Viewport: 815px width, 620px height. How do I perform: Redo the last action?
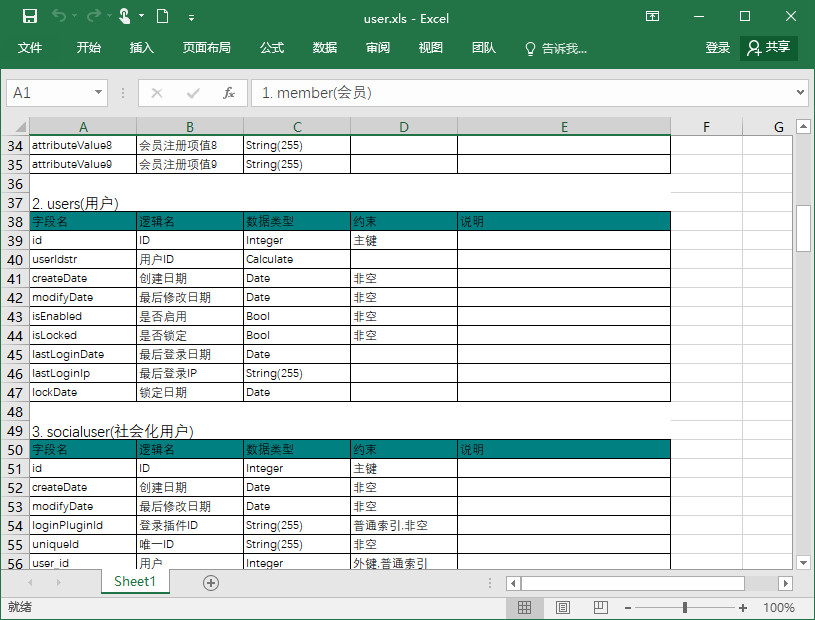[x=94, y=17]
